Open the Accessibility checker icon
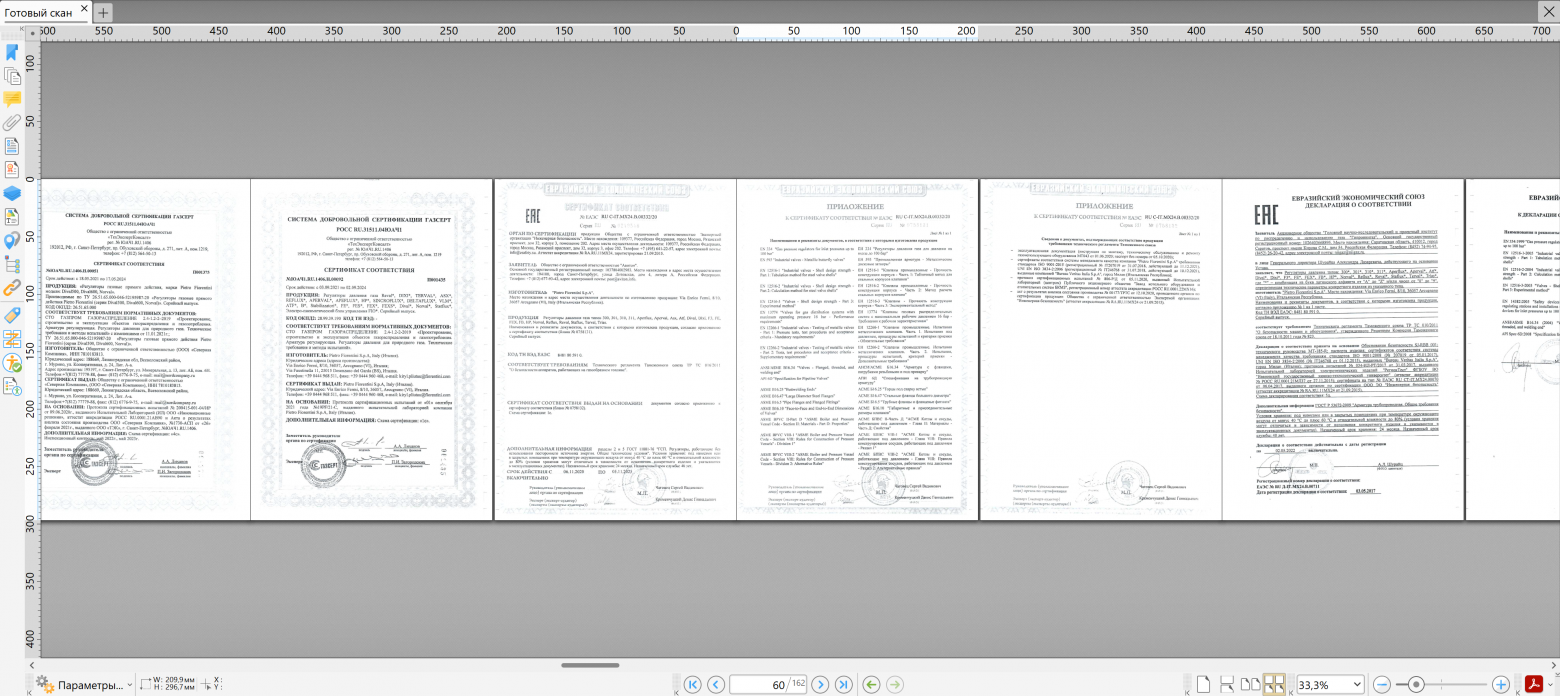1560x696 pixels. [x=12, y=363]
